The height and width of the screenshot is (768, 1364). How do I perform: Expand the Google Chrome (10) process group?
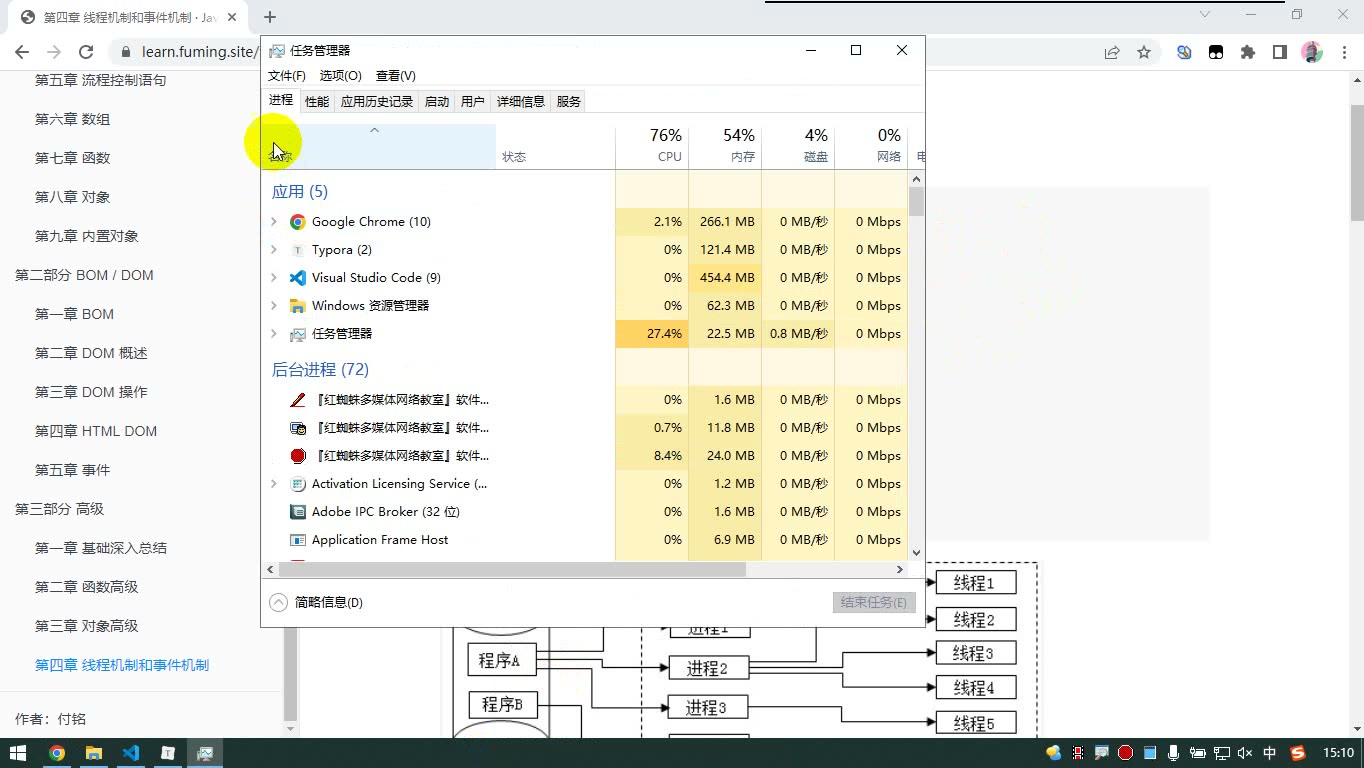(x=274, y=222)
